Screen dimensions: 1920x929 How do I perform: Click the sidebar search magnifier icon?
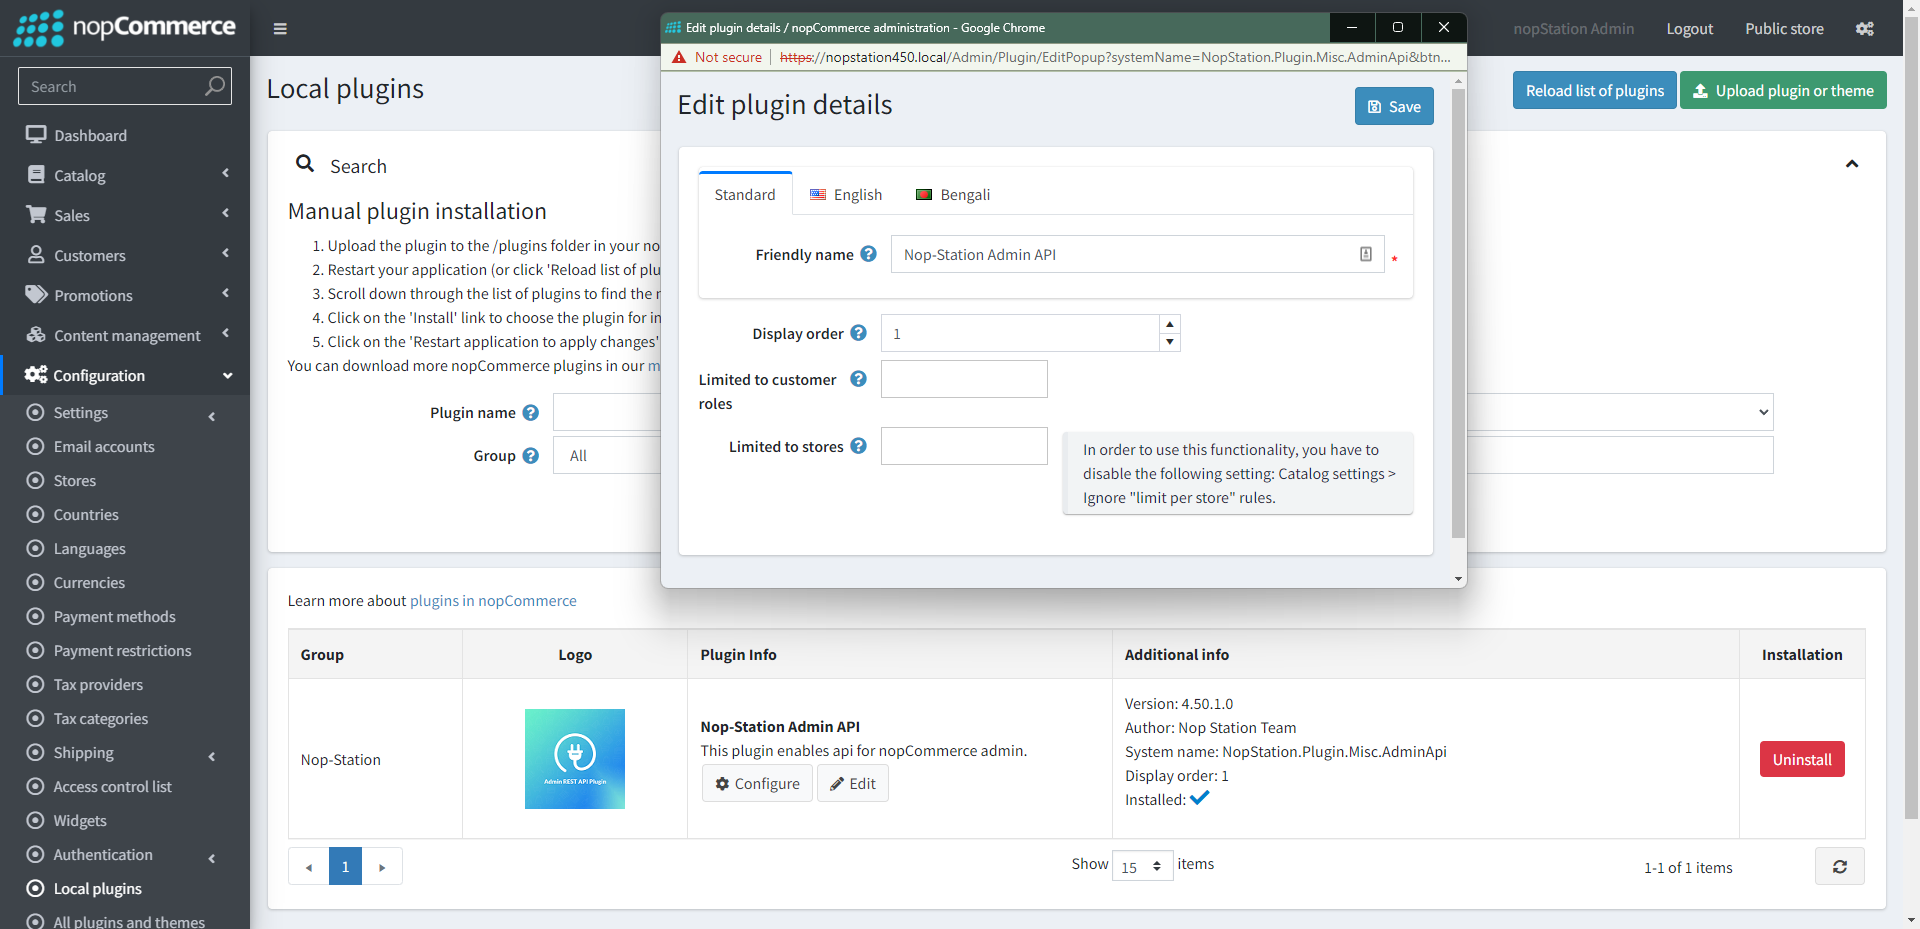(215, 86)
